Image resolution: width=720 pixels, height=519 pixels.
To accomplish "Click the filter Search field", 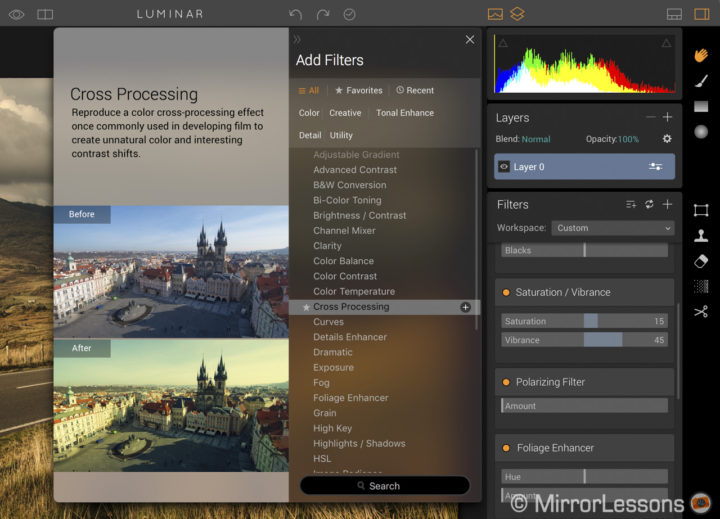I will coord(384,485).
